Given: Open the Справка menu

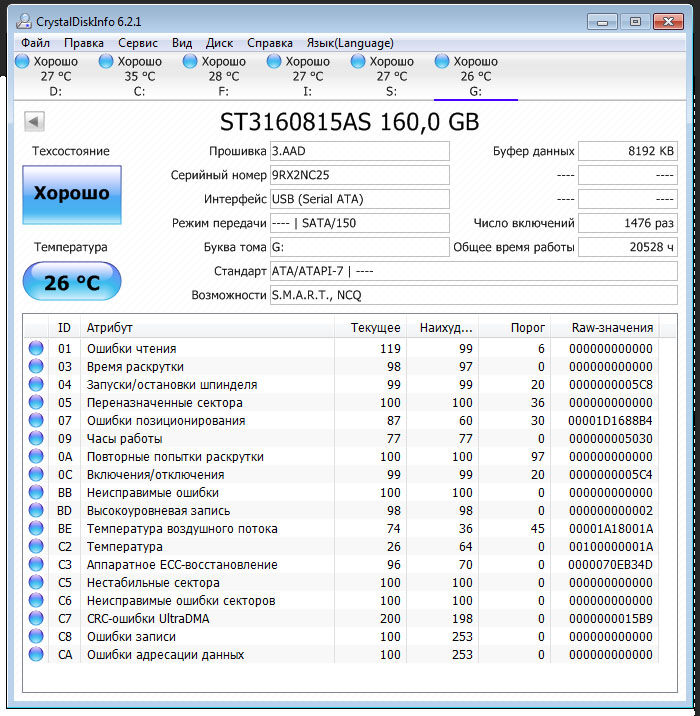Looking at the screenshot, I should [x=269, y=43].
